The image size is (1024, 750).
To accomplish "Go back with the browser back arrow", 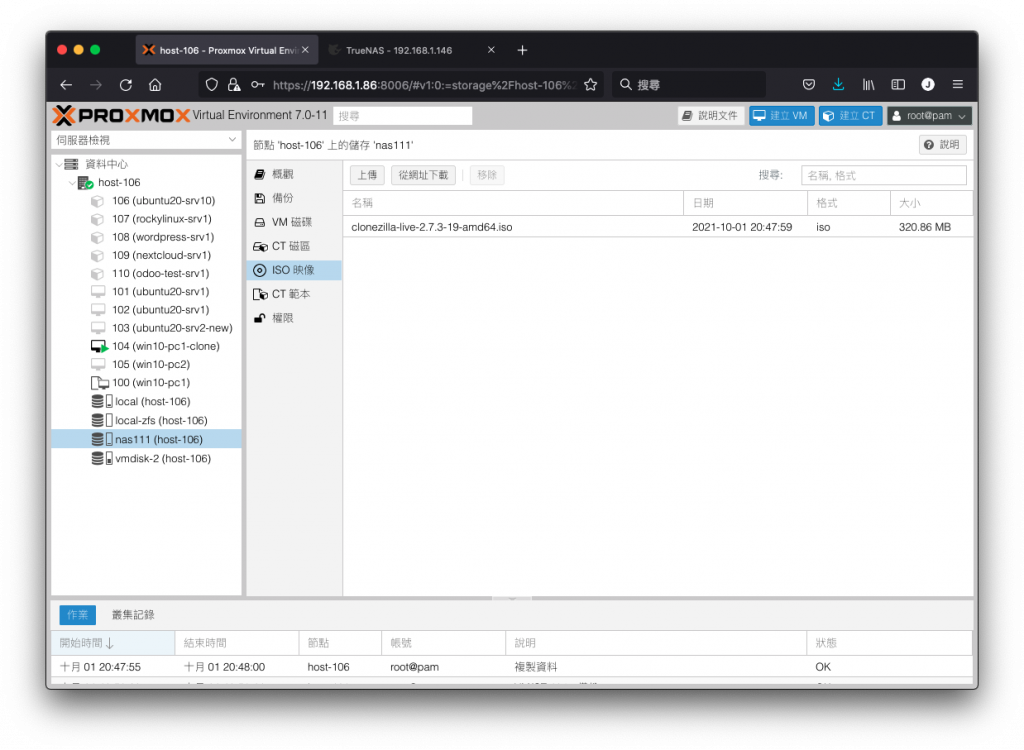I will (x=66, y=85).
